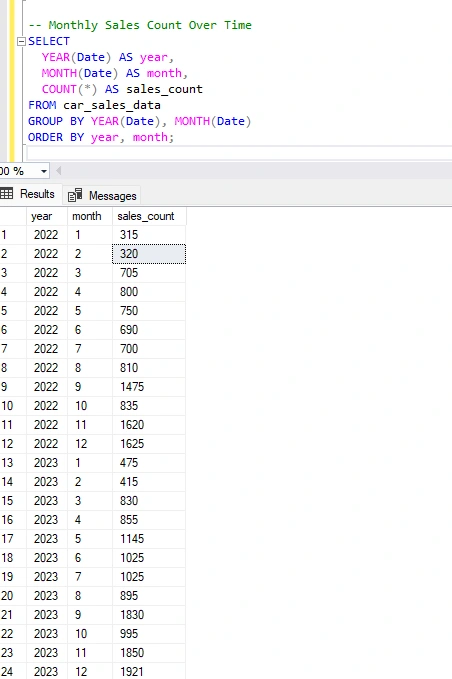Click the left scroll arrow of editor

pos(58,171)
